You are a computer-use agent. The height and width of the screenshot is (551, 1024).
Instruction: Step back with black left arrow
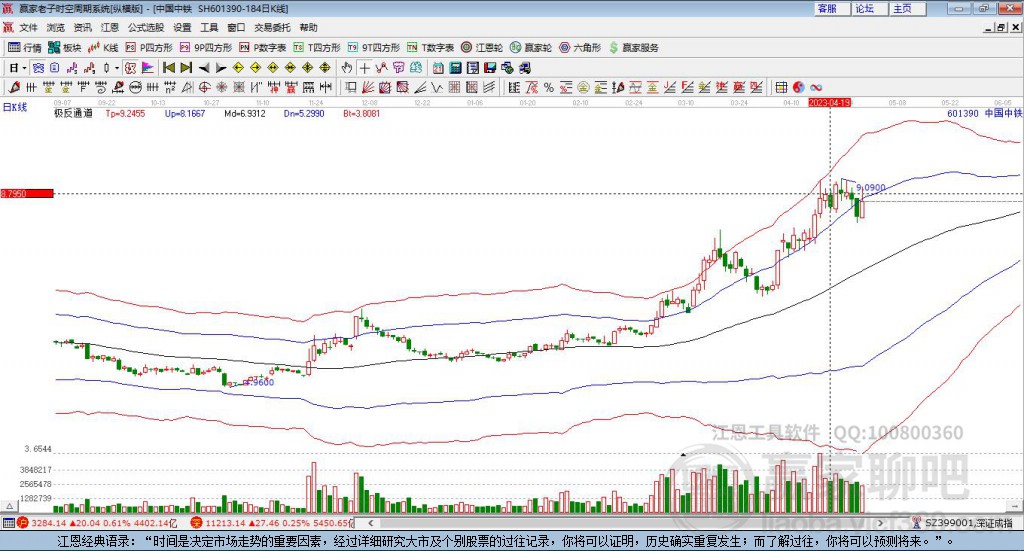pos(203,68)
